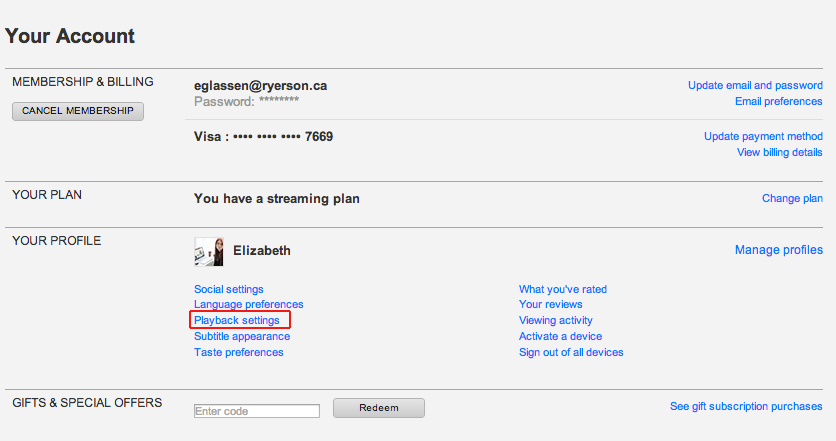
Task: Click the Membership & Billing section label
Action: click(x=83, y=82)
